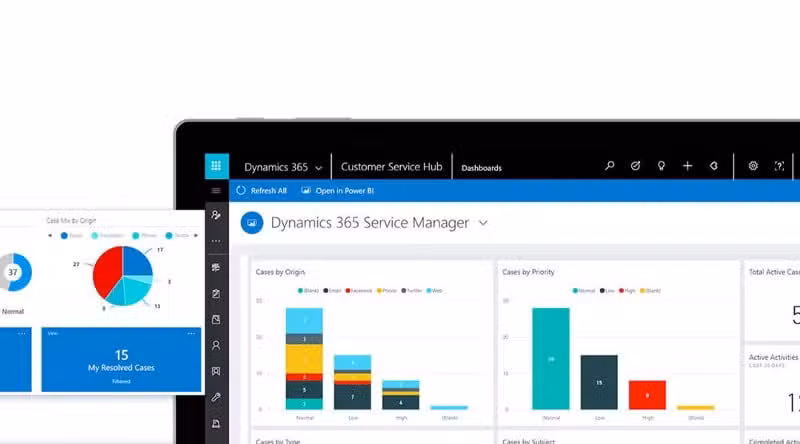Select High legend entry in Cases by Priority
The width and height of the screenshot is (800, 444).
pos(628,290)
